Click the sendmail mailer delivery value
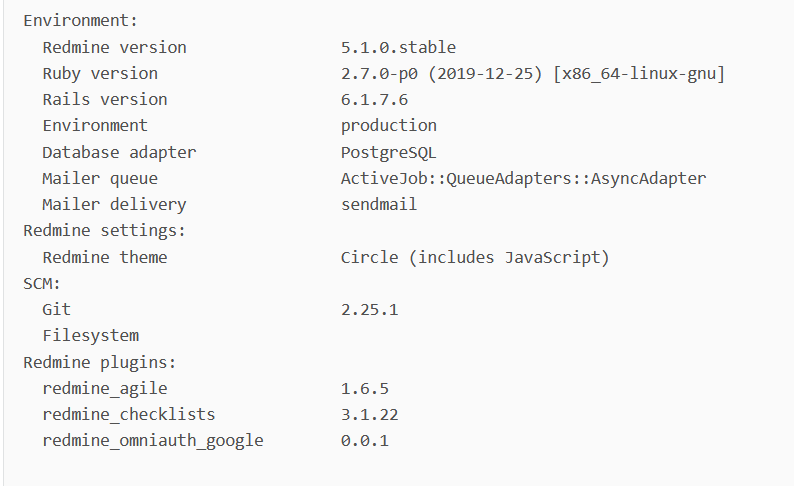Viewport: 794px width, 486px height. [x=379, y=205]
